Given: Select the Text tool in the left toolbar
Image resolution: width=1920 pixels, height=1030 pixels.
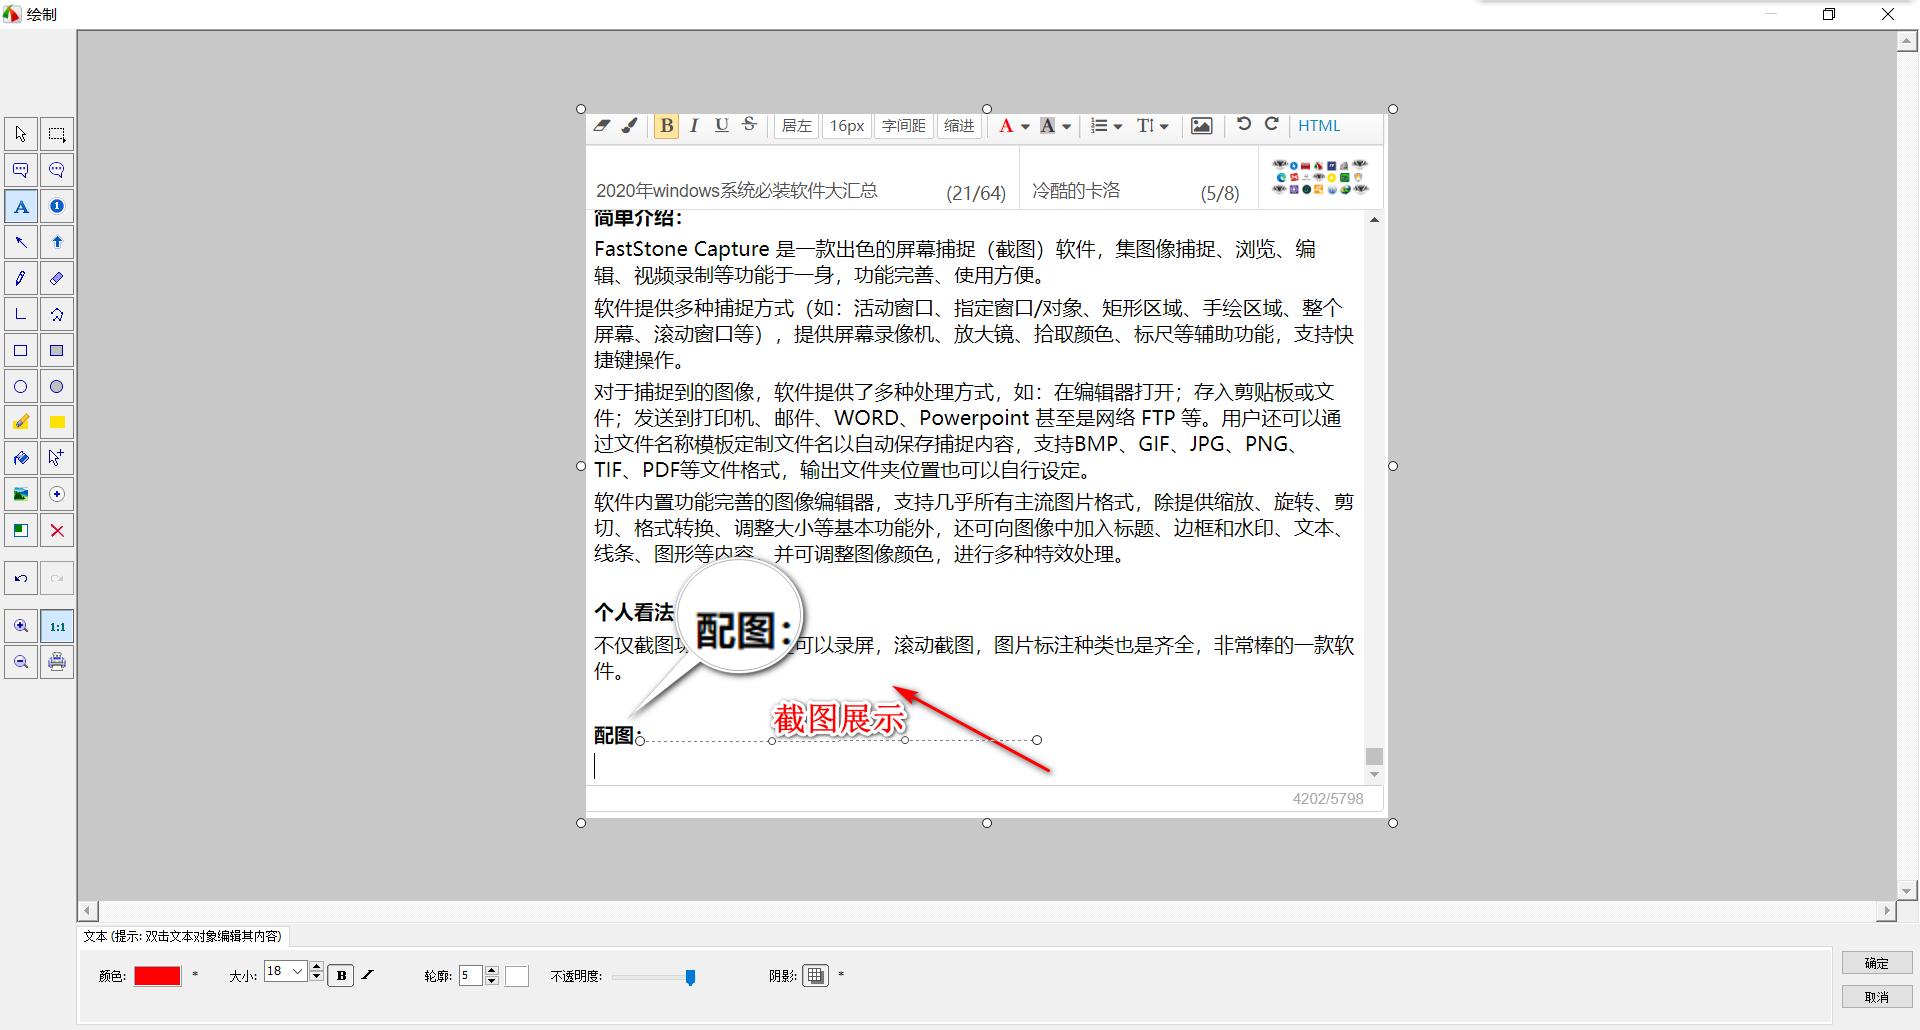Looking at the screenshot, I should click(21, 206).
